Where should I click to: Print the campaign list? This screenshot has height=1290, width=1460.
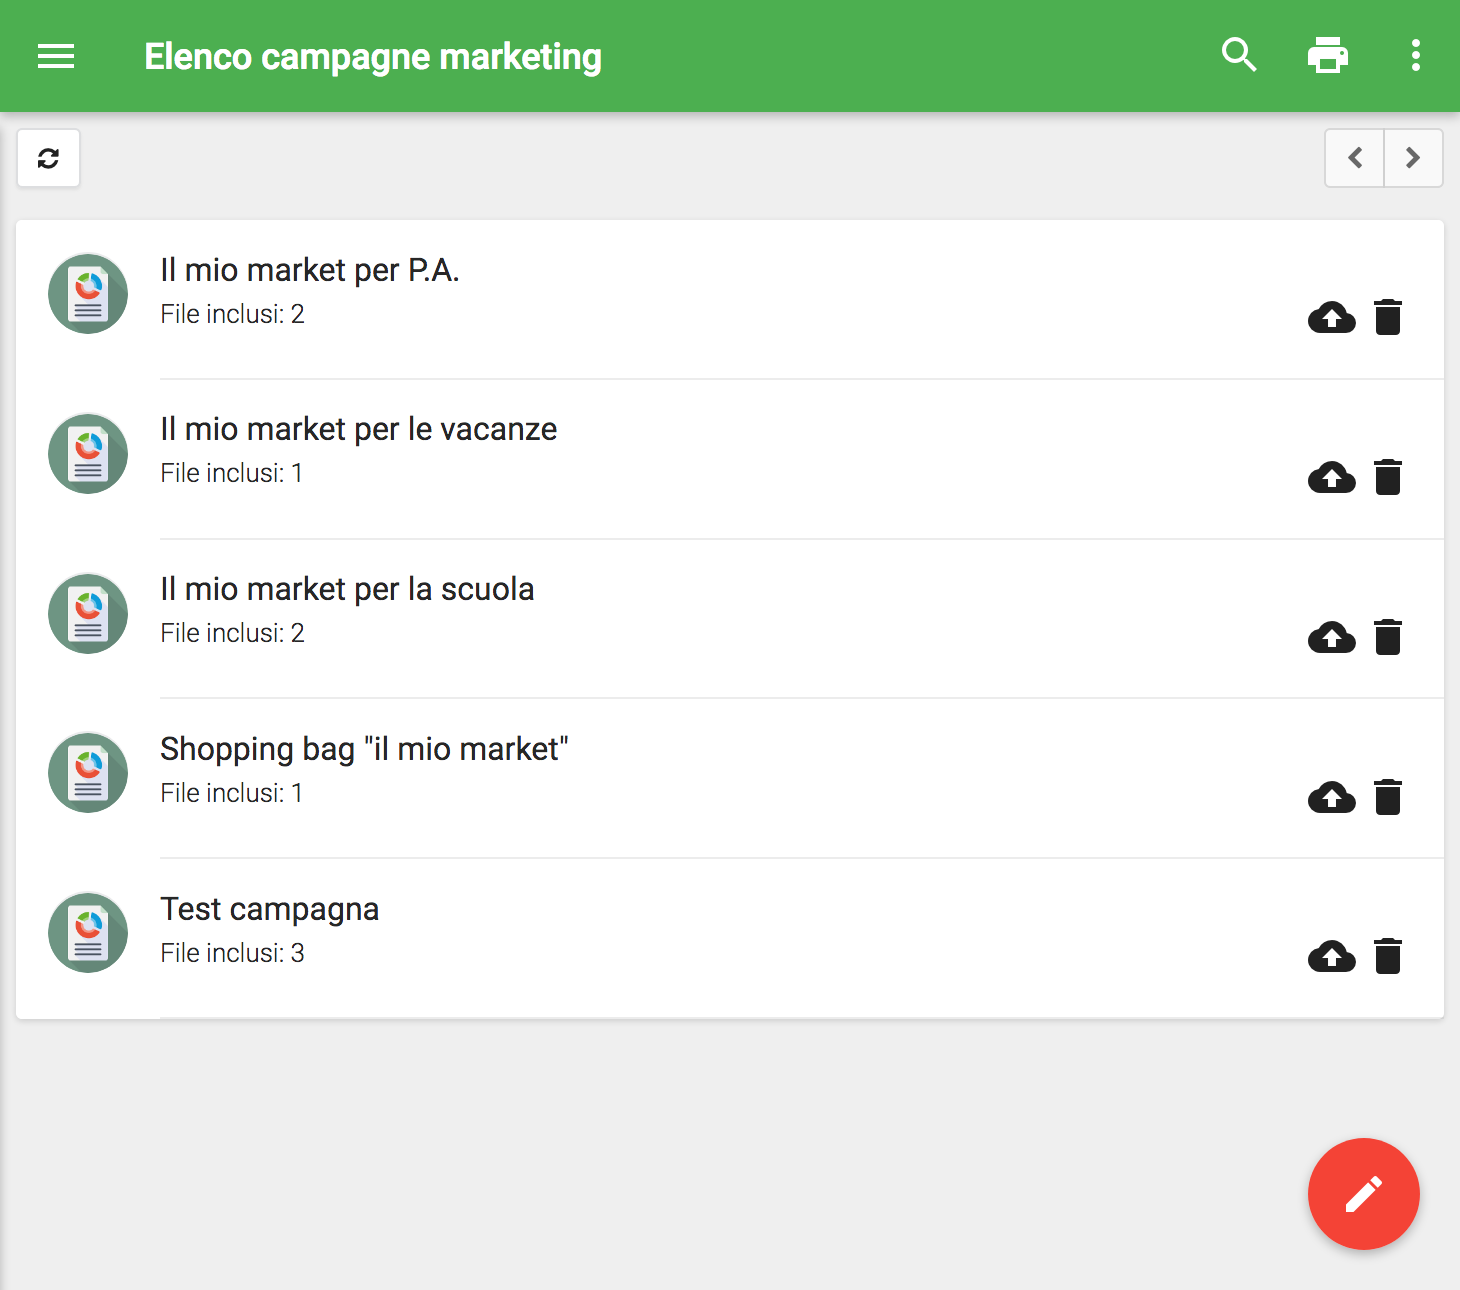[x=1327, y=55]
